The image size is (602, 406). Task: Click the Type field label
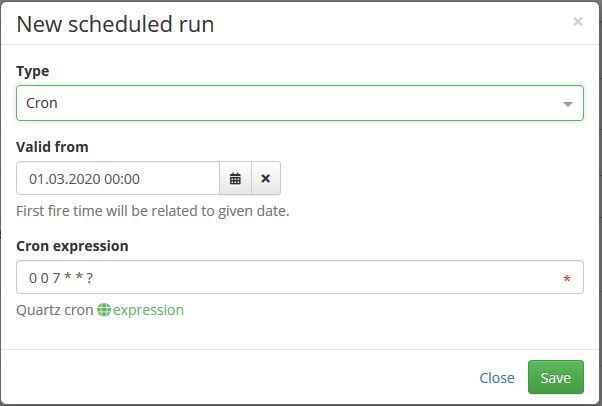click(33, 71)
